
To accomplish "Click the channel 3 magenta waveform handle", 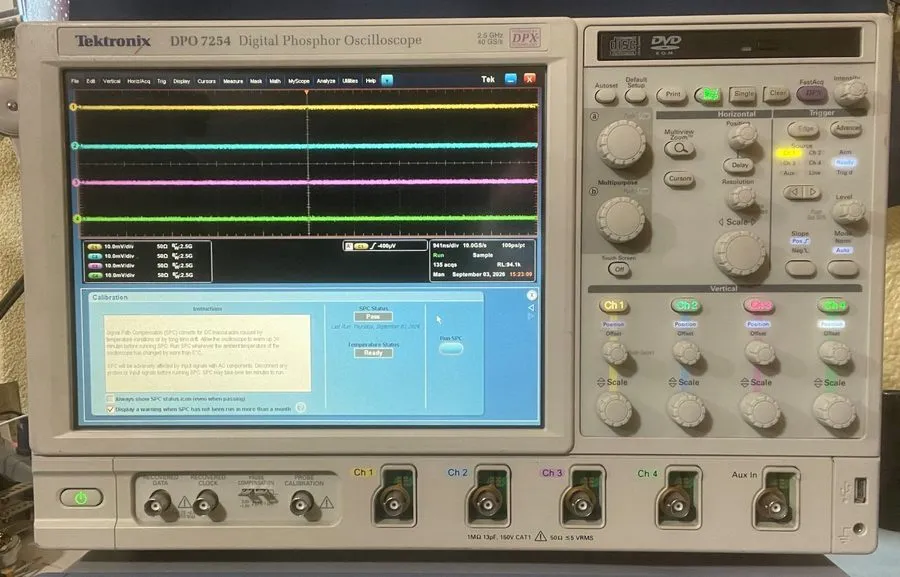I will tap(75, 183).
